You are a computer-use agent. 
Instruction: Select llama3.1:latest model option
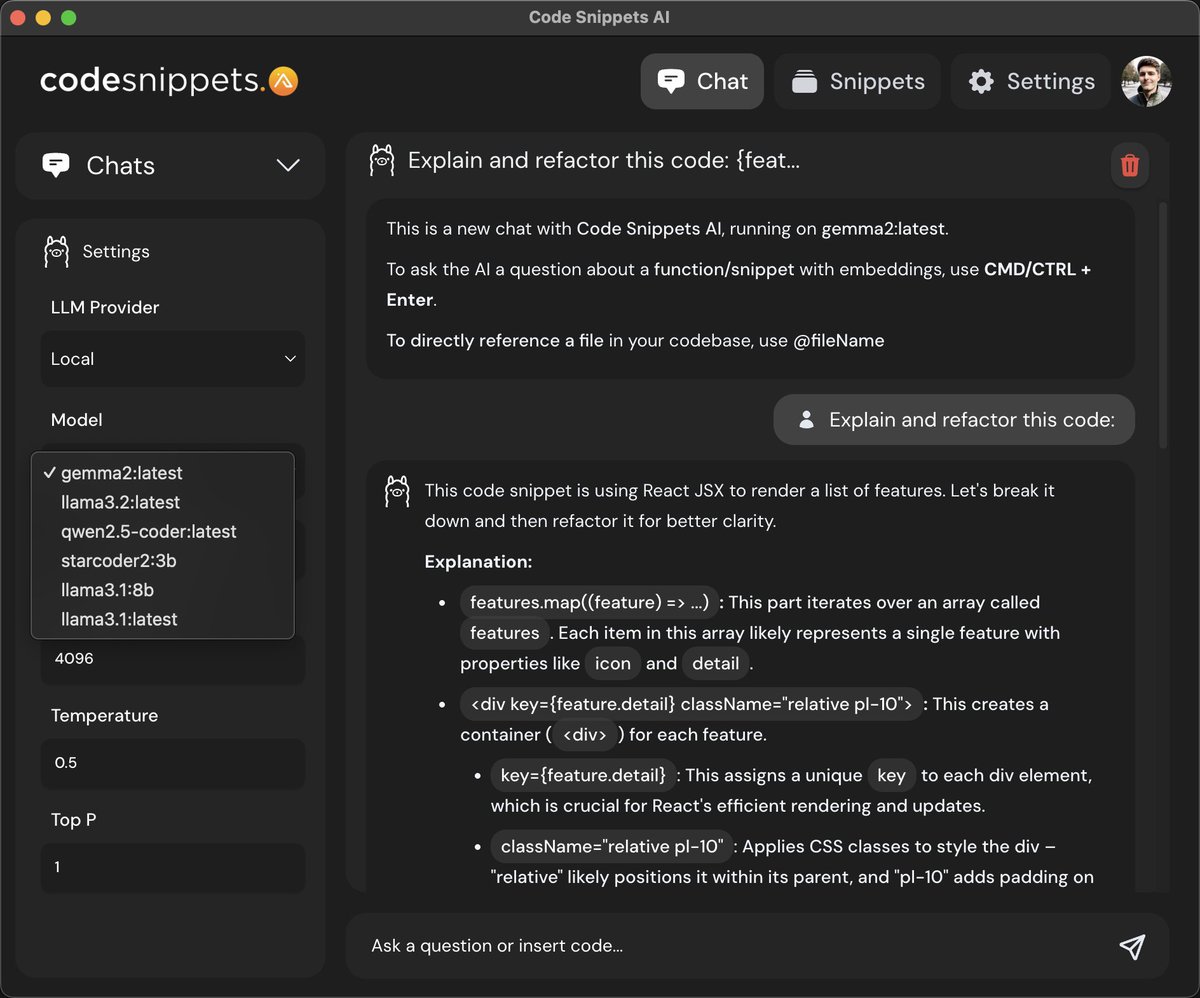(163, 619)
